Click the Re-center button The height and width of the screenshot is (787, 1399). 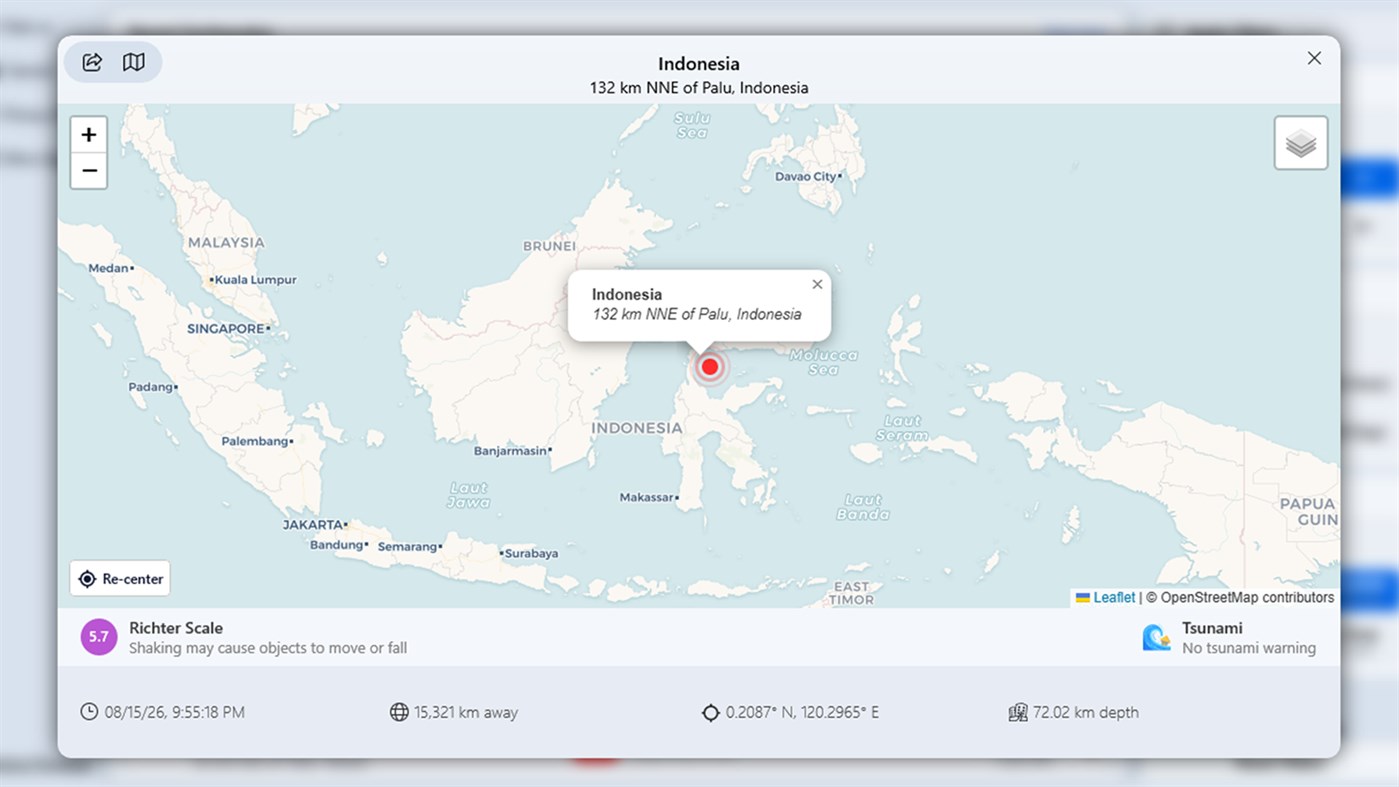[120, 579]
